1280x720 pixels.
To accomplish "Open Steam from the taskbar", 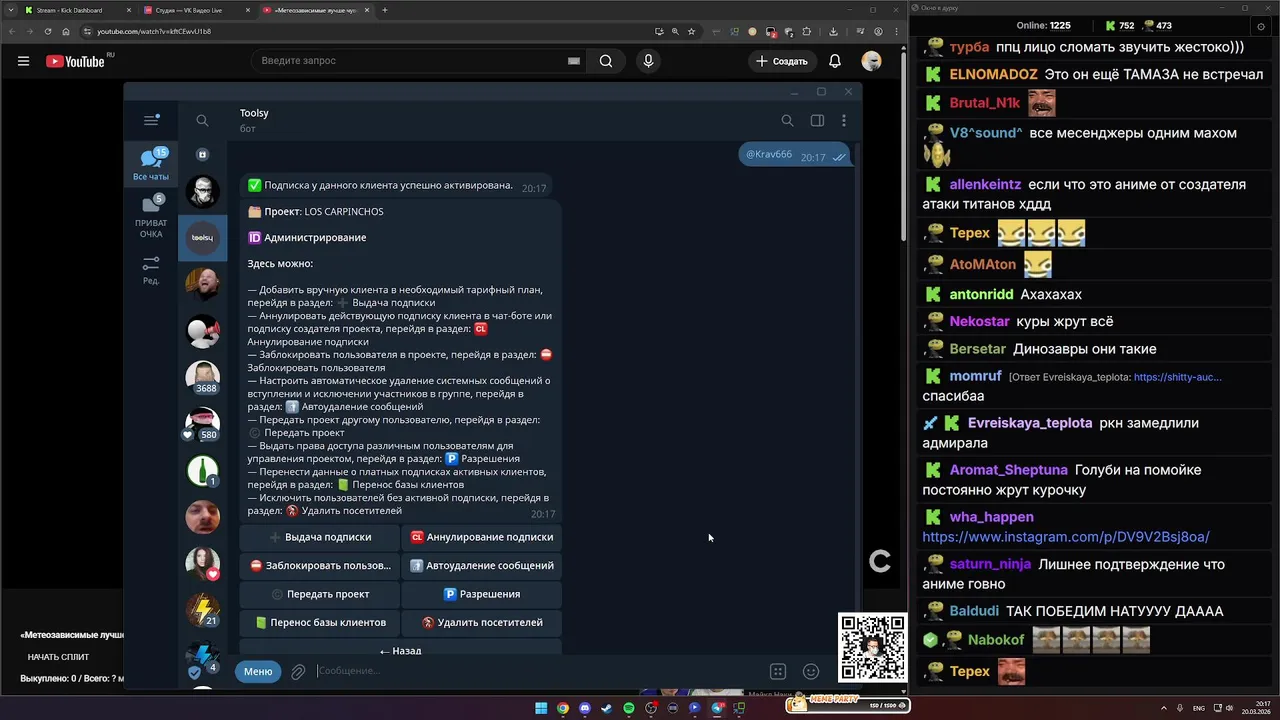I will 607,708.
